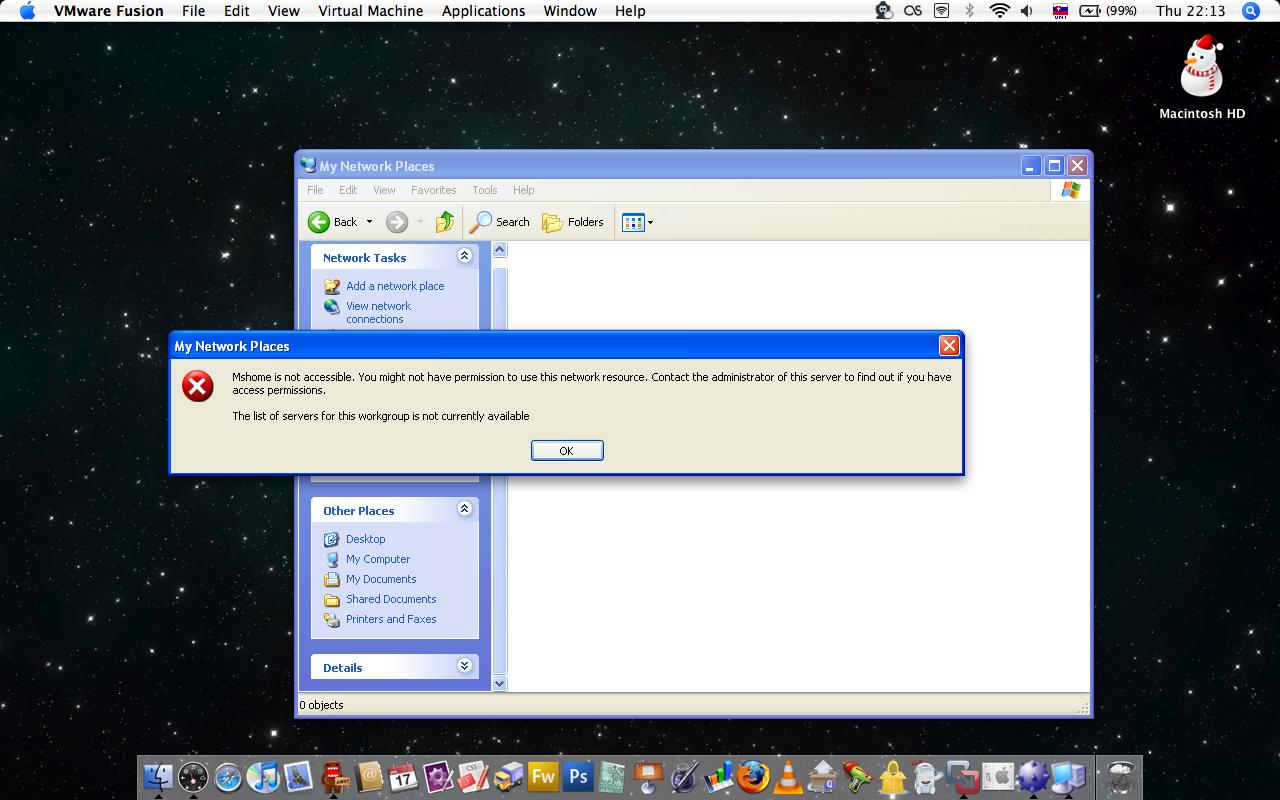Click the volume speaker icon in menu bar
This screenshot has width=1280, height=800.
tap(1027, 11)
